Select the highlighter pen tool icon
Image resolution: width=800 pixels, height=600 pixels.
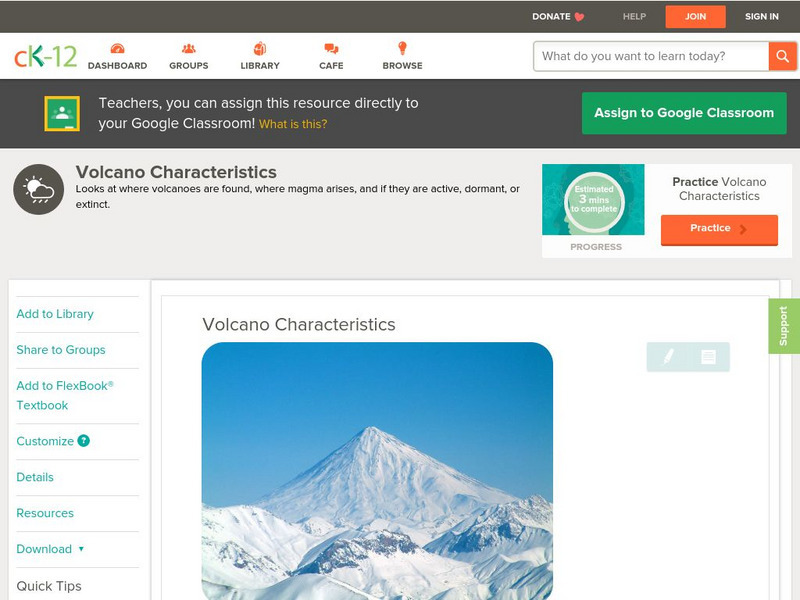(668, 357)
